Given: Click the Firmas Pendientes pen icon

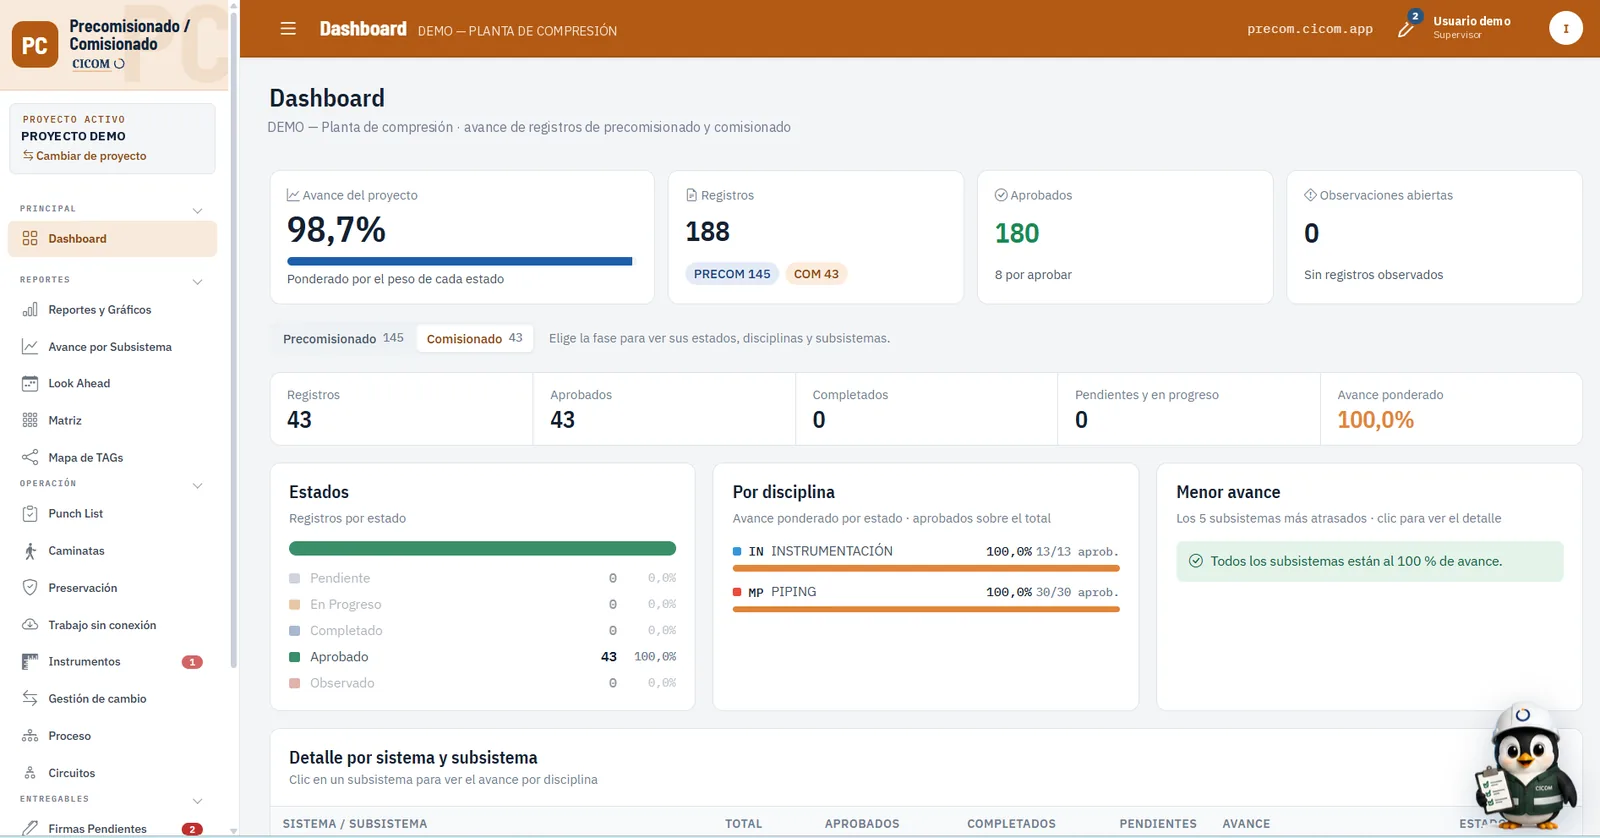Looking at the screenshot, I should pyautogui.click(x=30, y=829).
